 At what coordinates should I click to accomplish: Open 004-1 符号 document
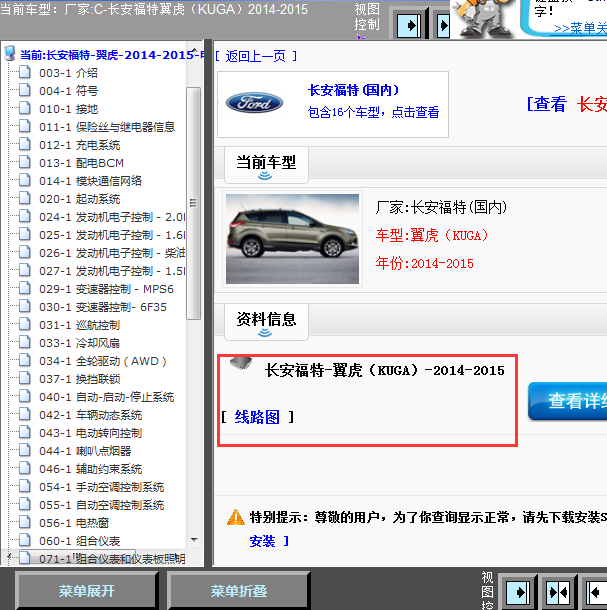(x=68, y=91)
